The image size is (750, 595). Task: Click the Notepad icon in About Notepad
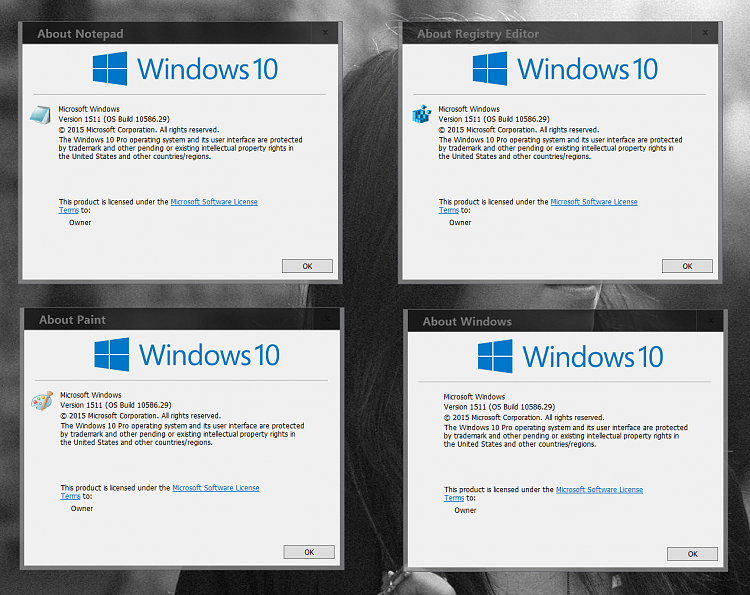40,115
